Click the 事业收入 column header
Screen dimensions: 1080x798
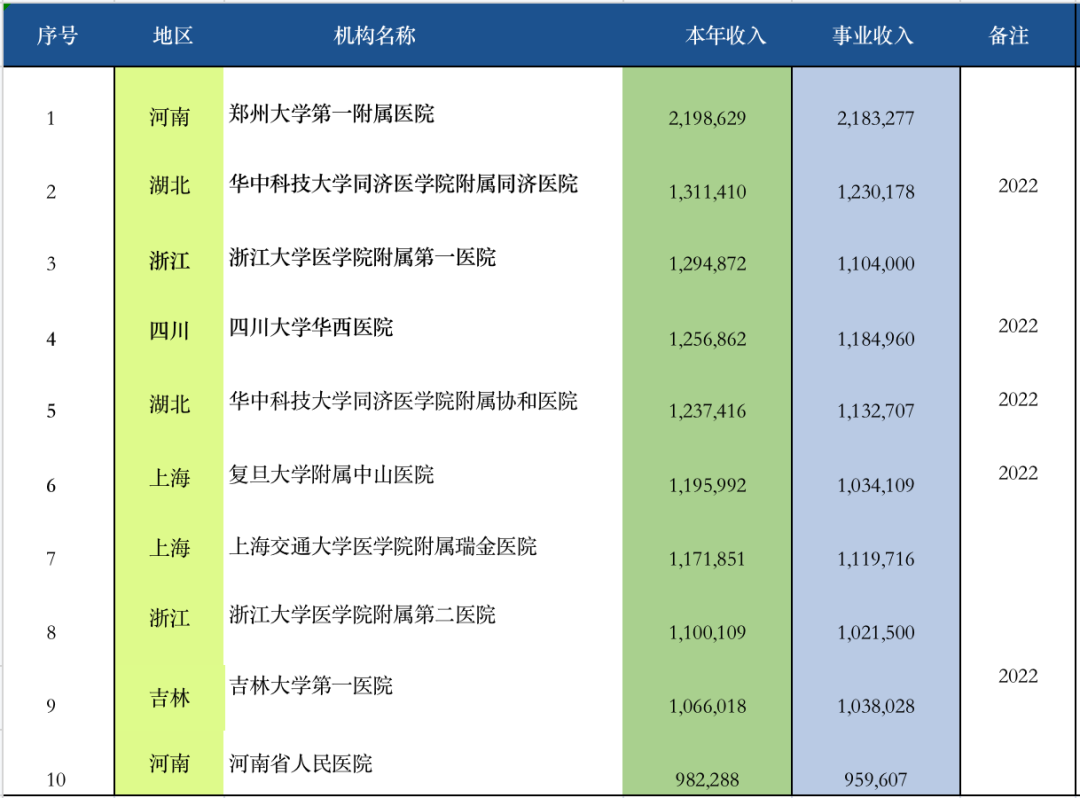coord(873,36)
